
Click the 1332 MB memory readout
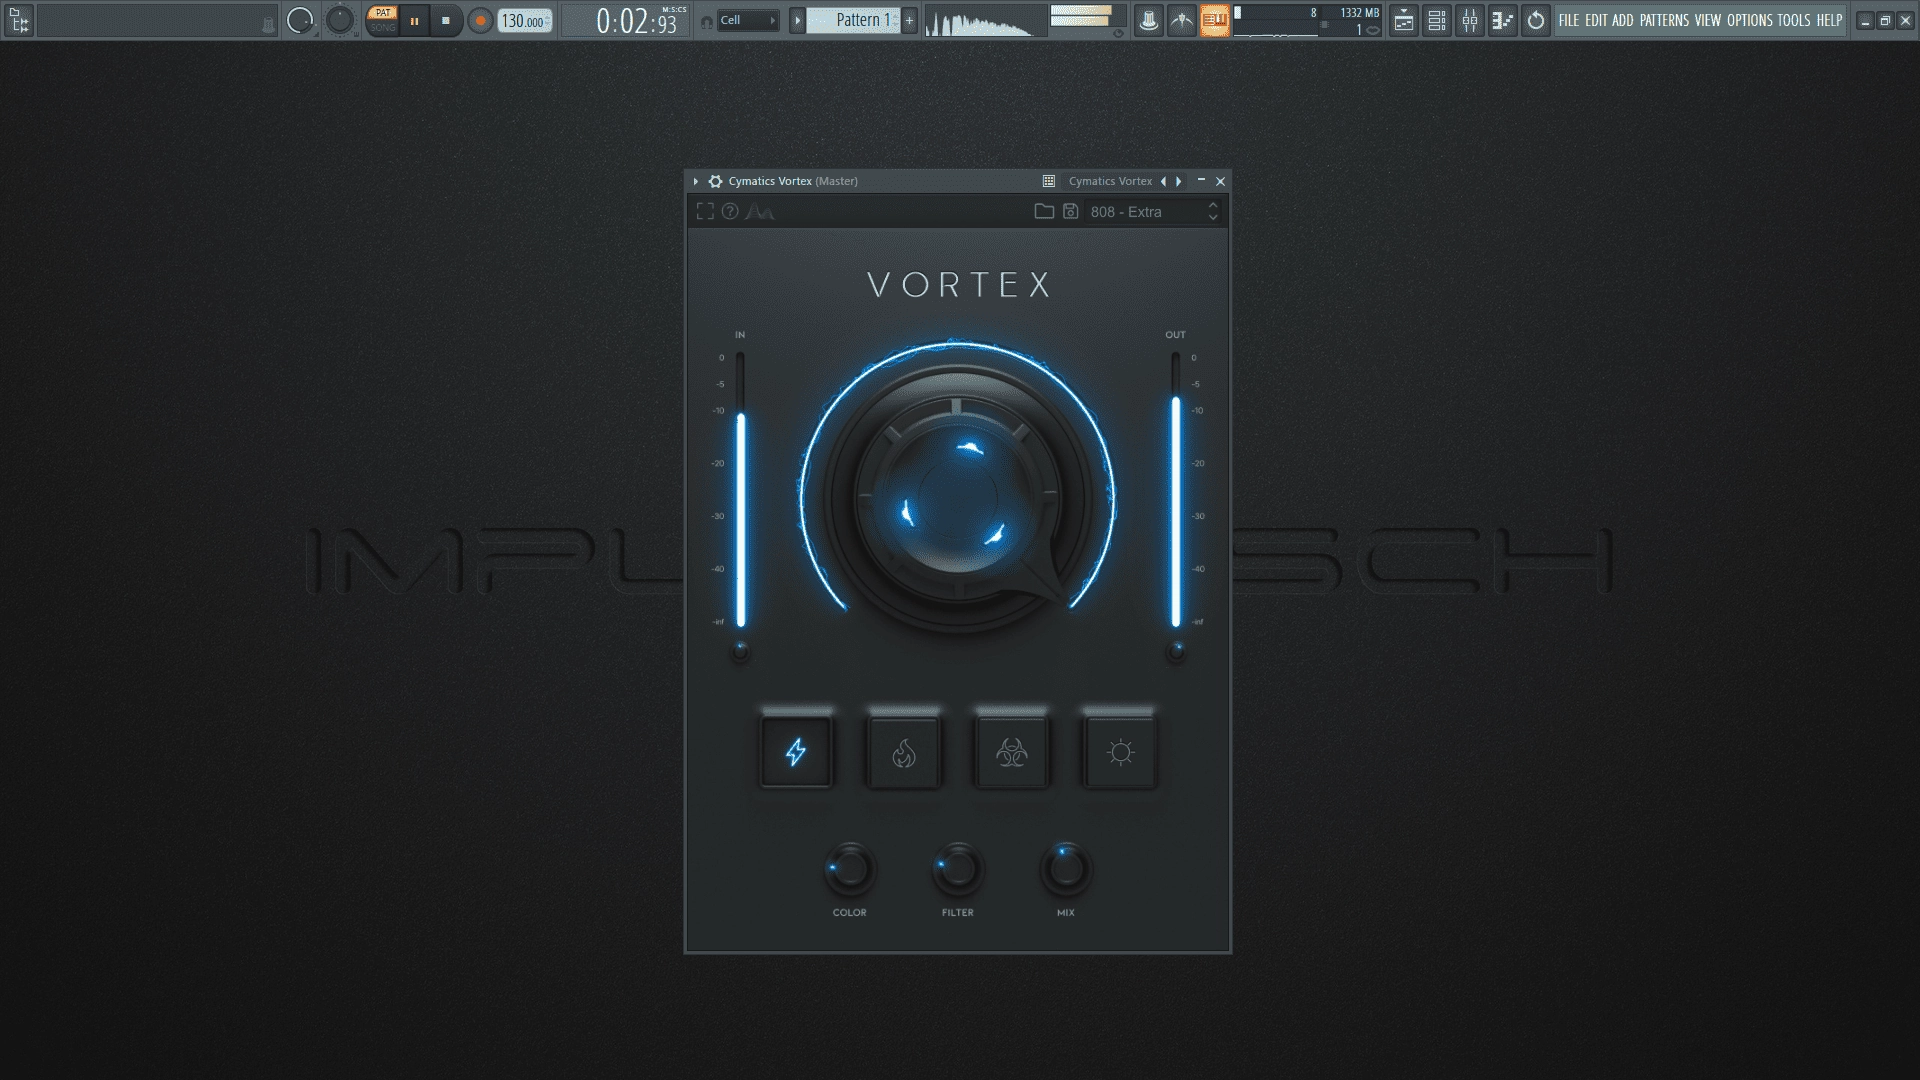coord(1359,13)
